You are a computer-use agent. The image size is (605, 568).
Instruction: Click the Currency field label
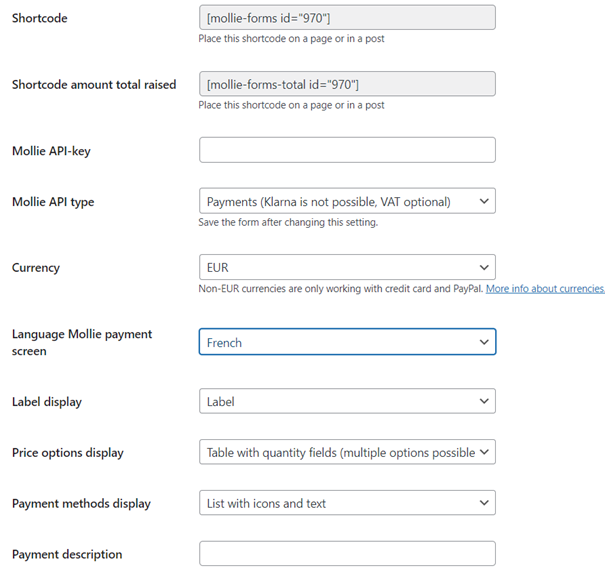36,268
